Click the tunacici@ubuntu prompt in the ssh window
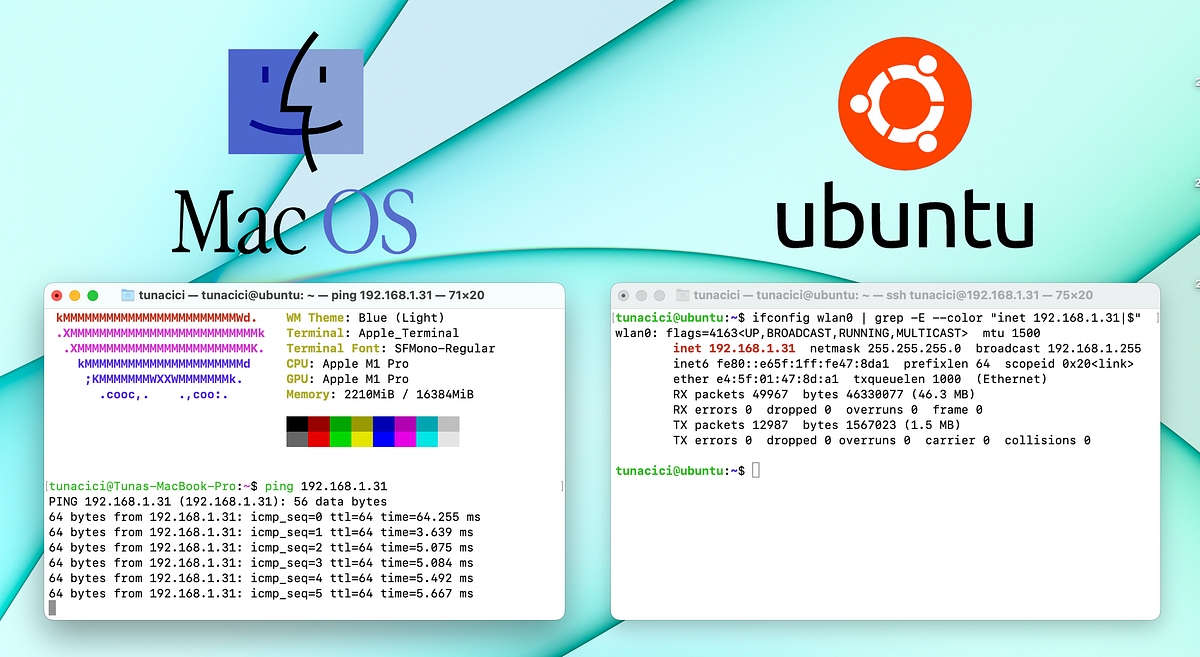Viewport: 1200px width, 657px height. tap(668, 470)
